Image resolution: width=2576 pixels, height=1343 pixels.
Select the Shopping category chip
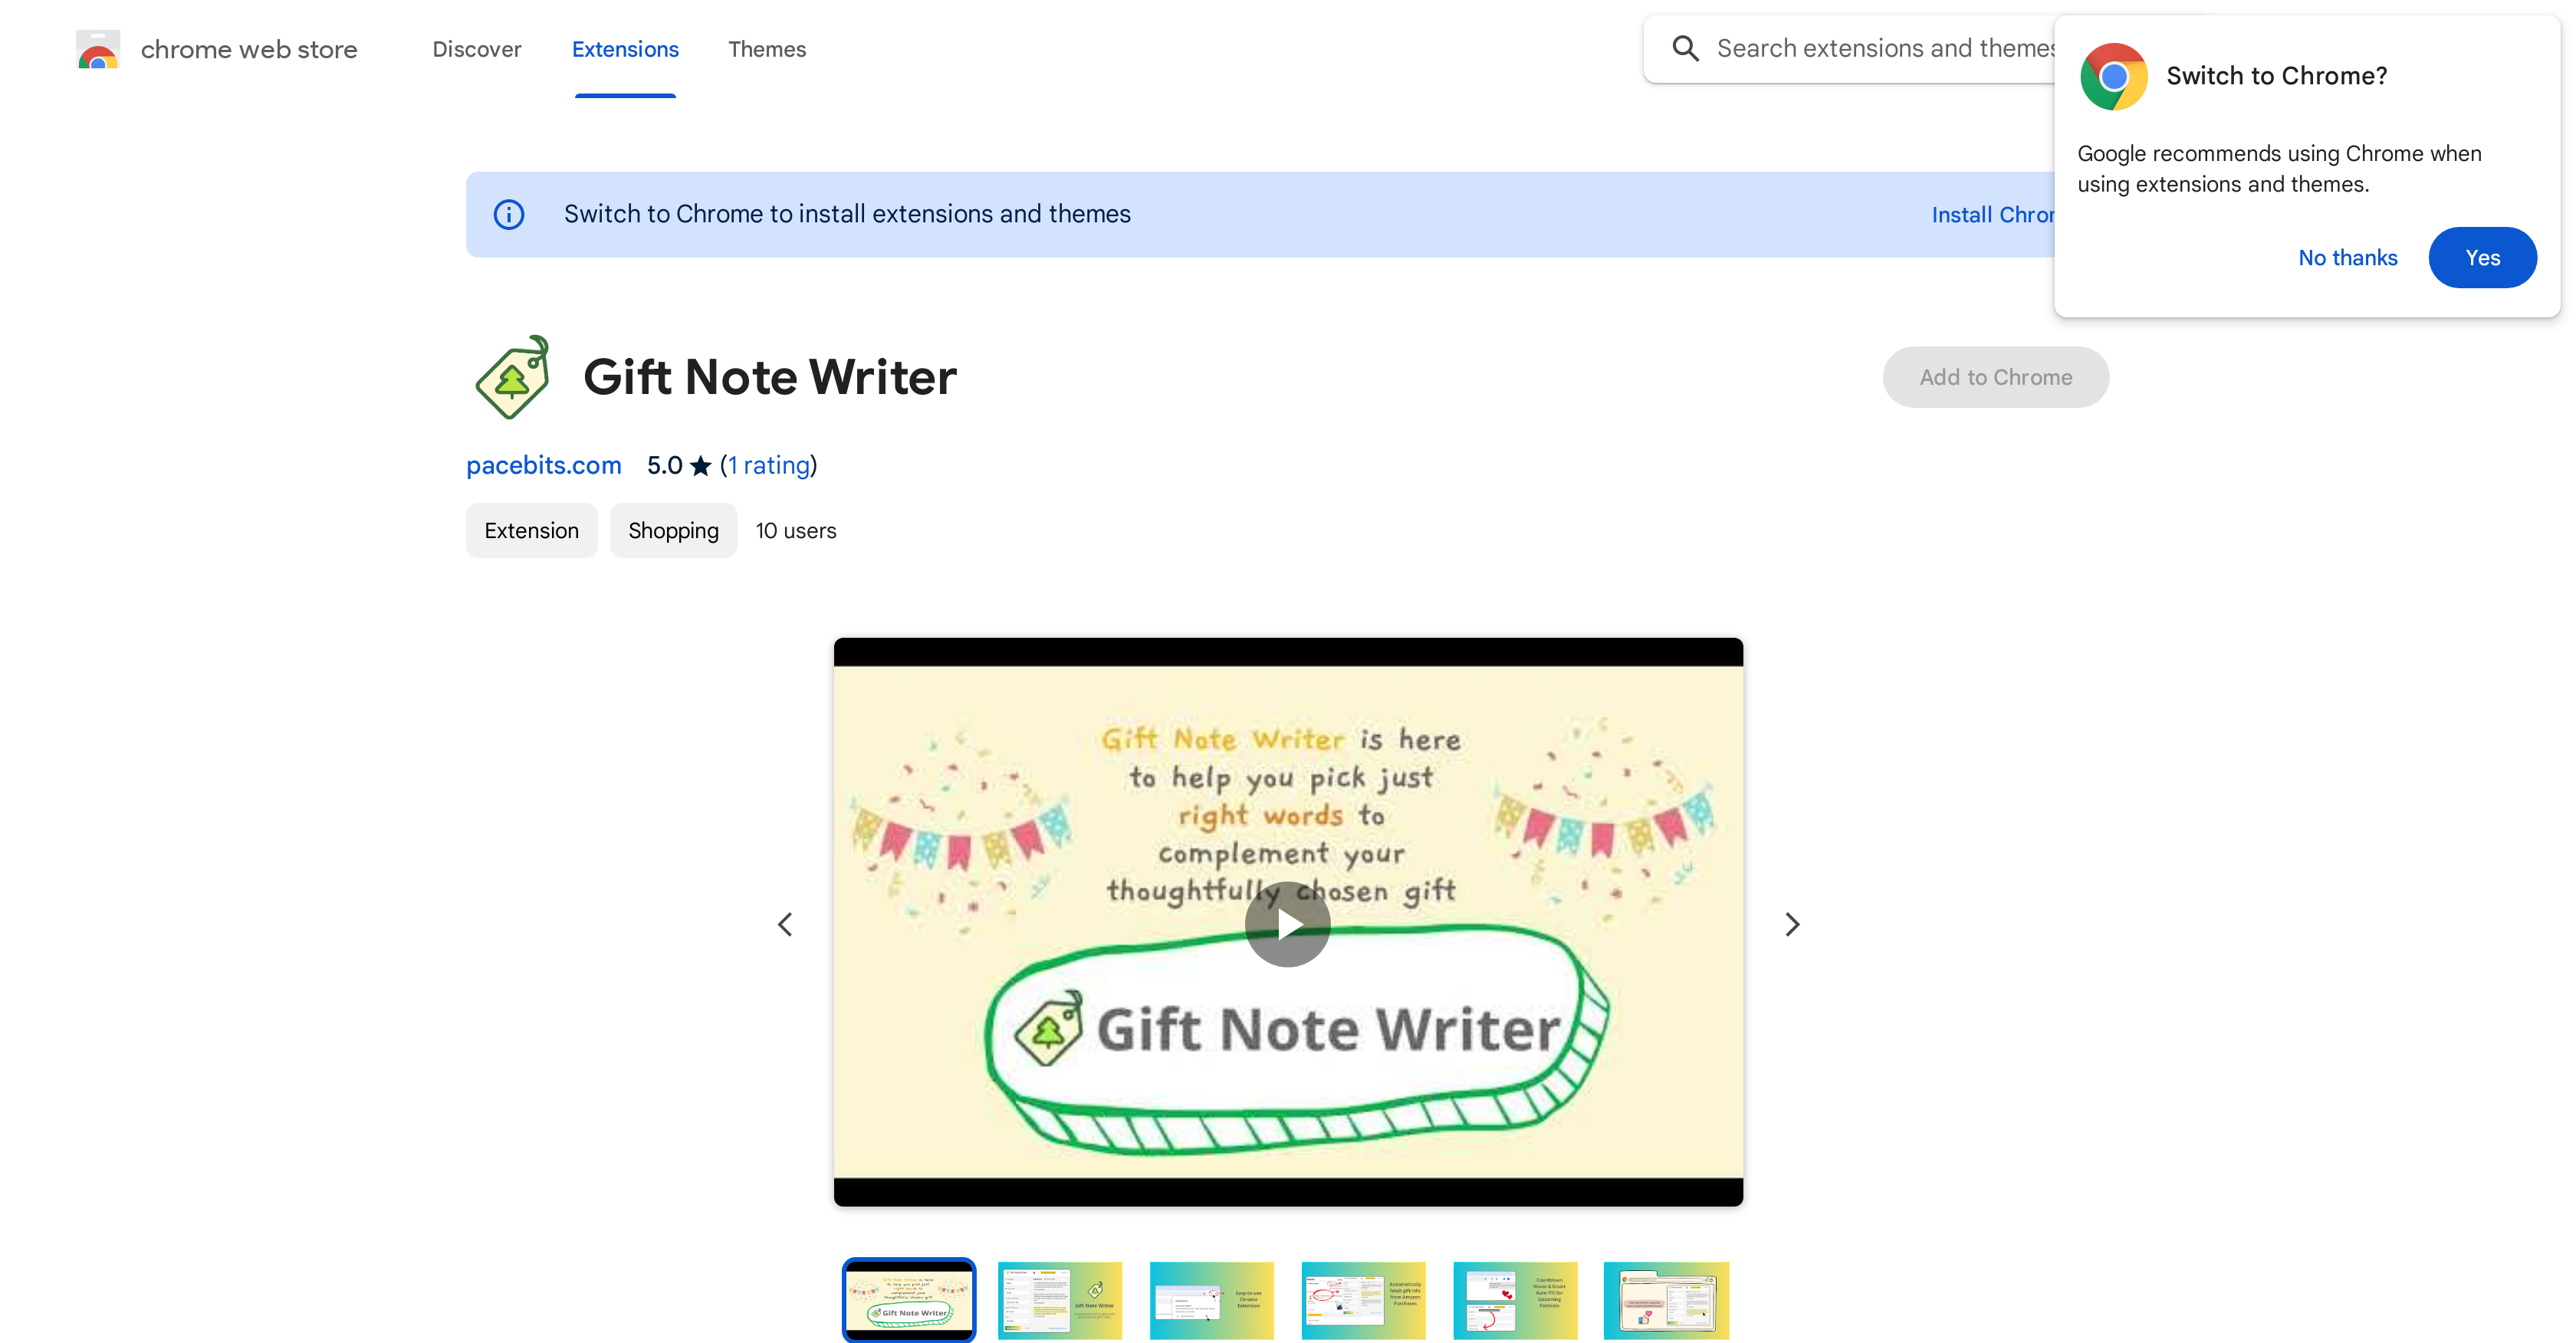tap(673, 530)
